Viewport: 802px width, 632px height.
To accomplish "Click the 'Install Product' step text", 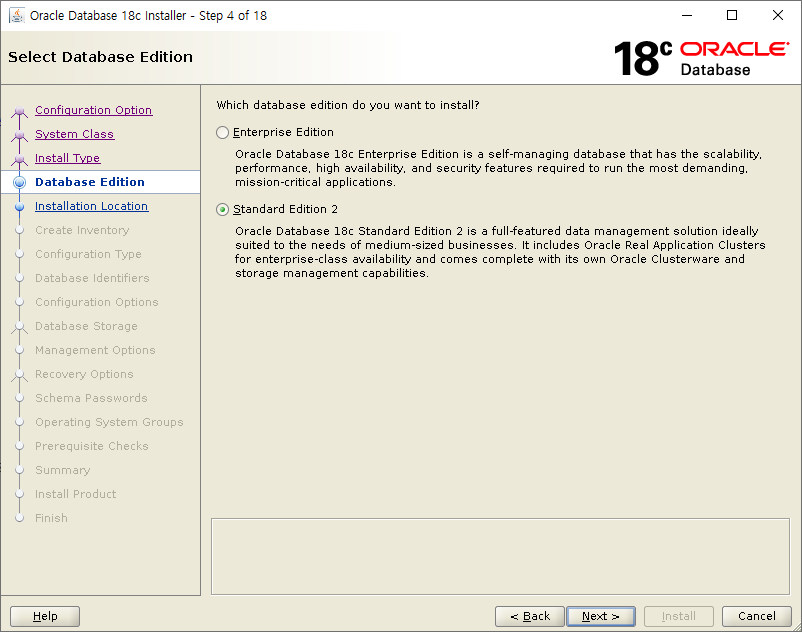I will (x=75, y=494).
